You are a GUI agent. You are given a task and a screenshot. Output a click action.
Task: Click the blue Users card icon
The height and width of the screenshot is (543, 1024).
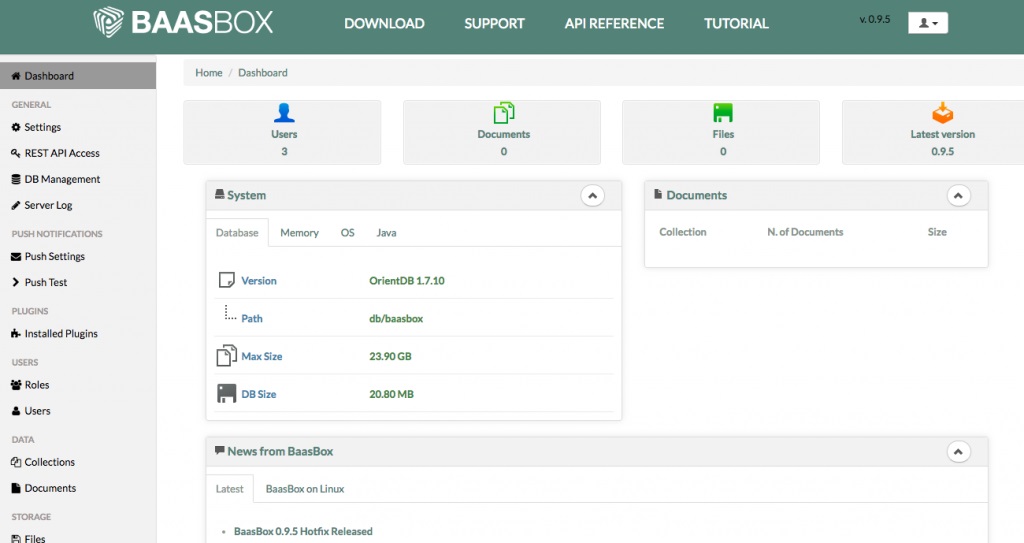[284, 113]
